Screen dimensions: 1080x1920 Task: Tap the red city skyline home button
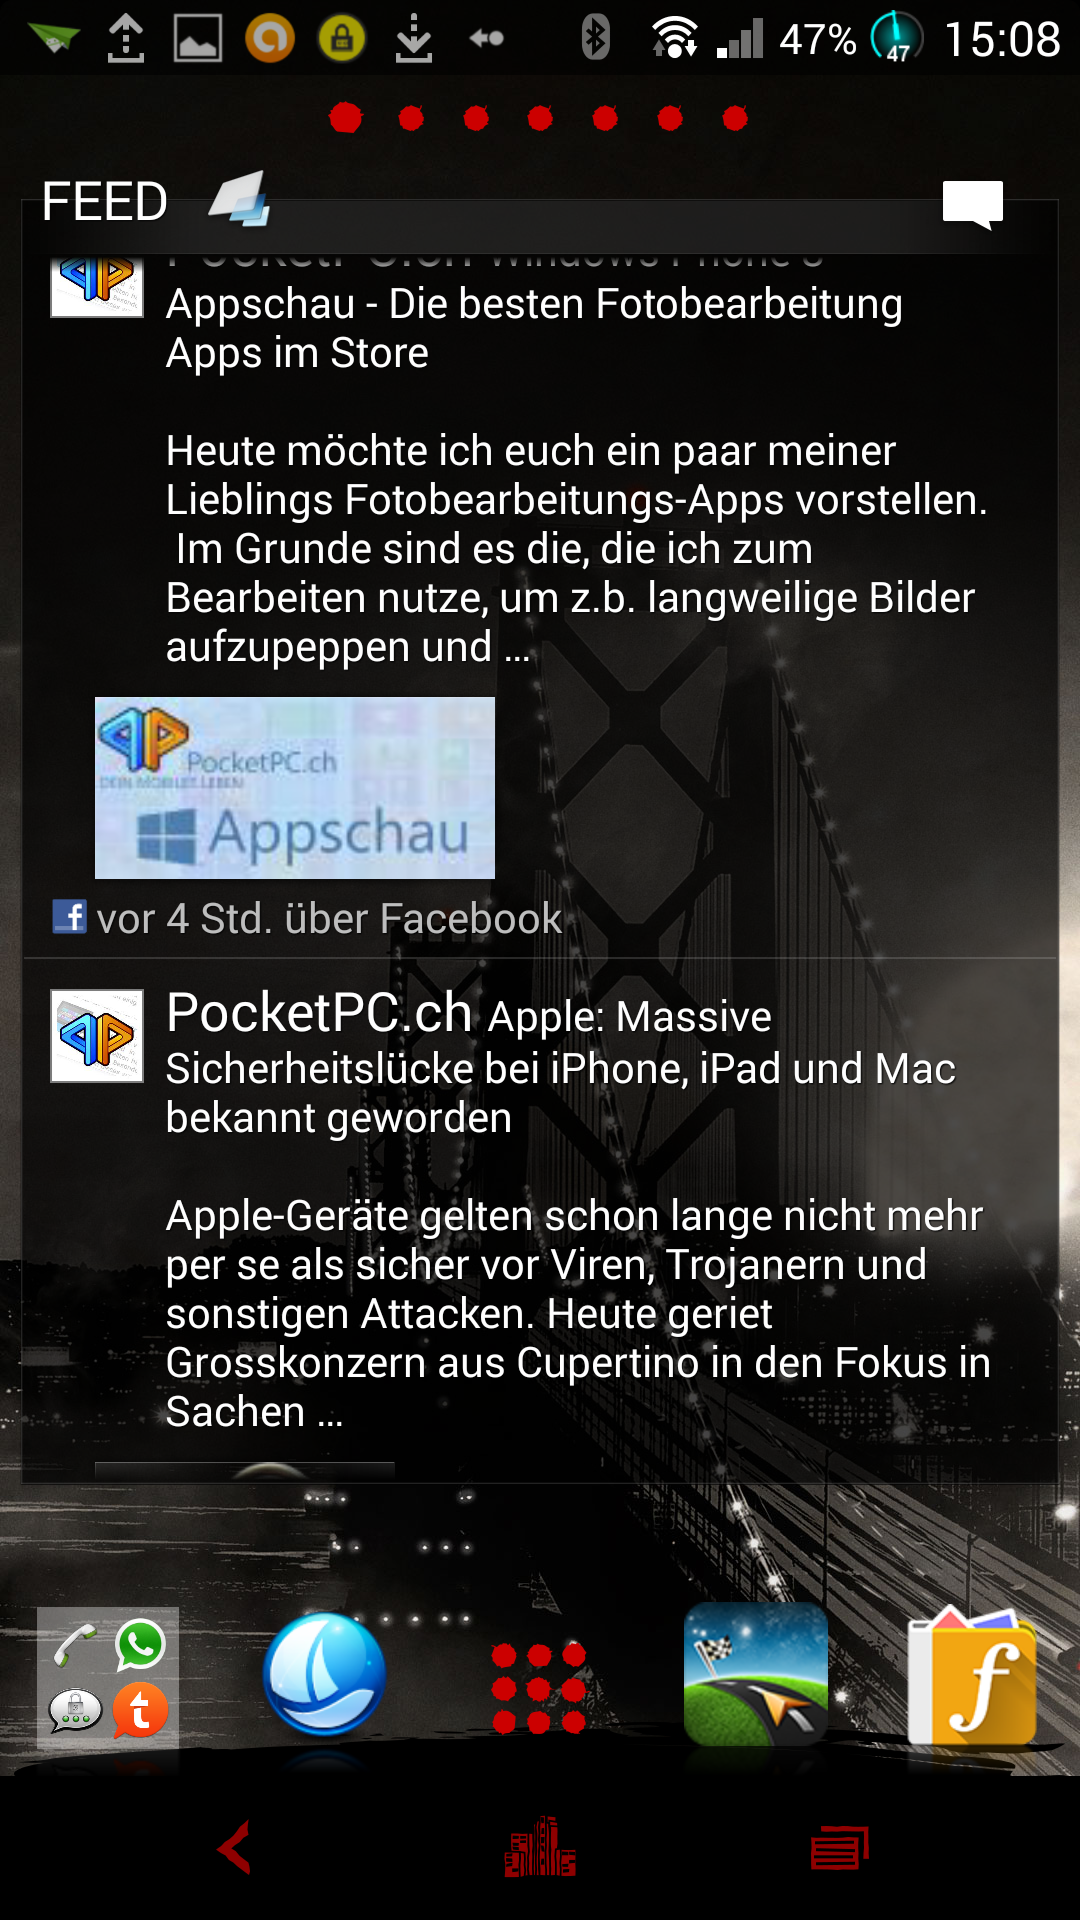click(540, 1847)
